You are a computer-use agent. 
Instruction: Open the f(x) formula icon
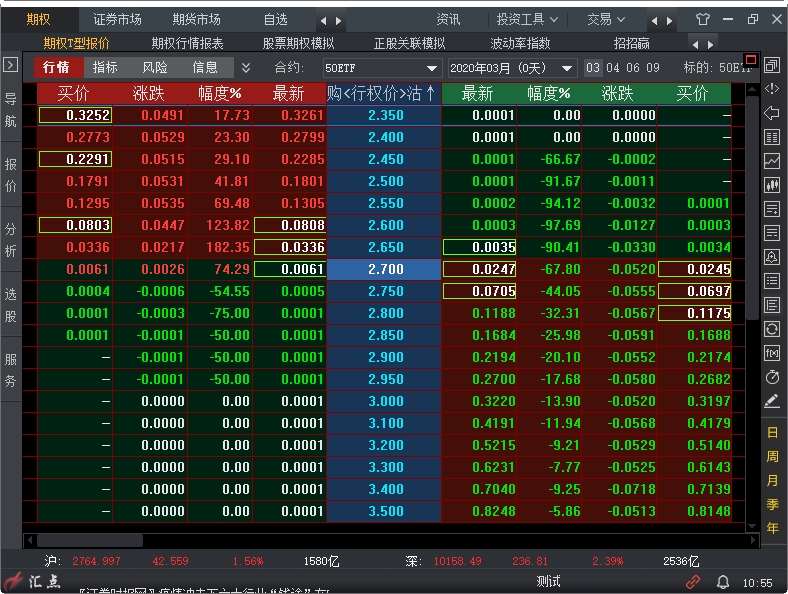click(x=771, y=353)
